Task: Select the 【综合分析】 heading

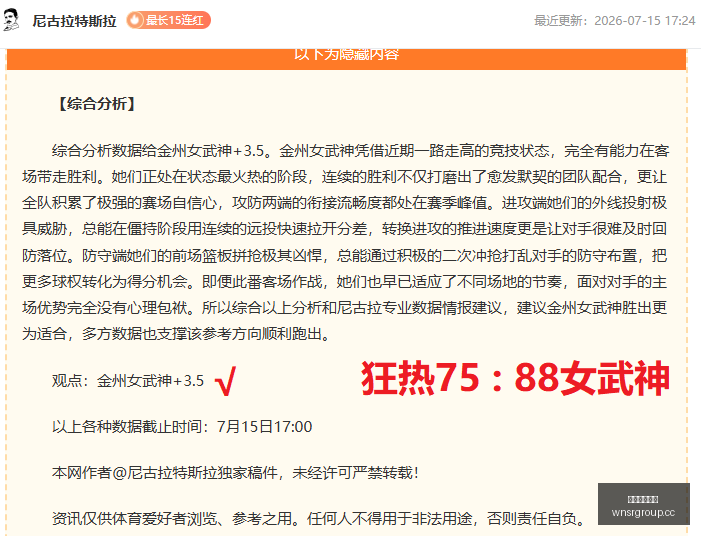Action: 97,104
